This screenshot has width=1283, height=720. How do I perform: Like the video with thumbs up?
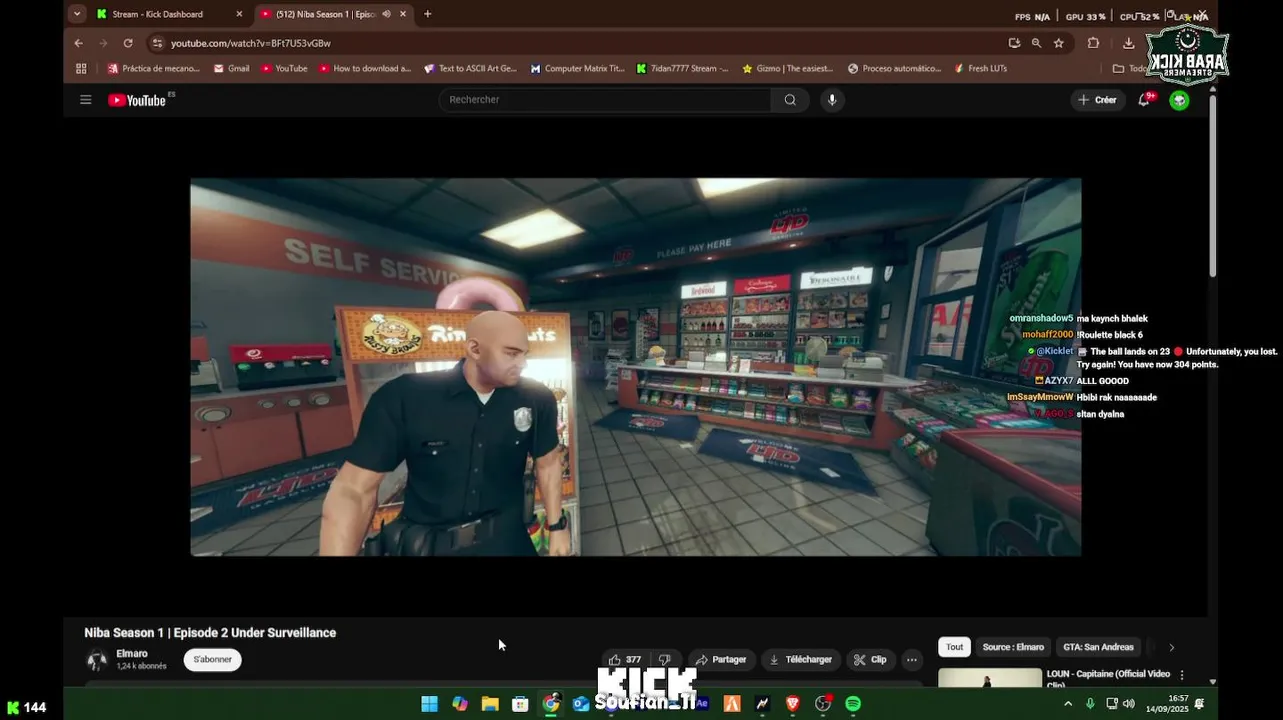[625, 660]
